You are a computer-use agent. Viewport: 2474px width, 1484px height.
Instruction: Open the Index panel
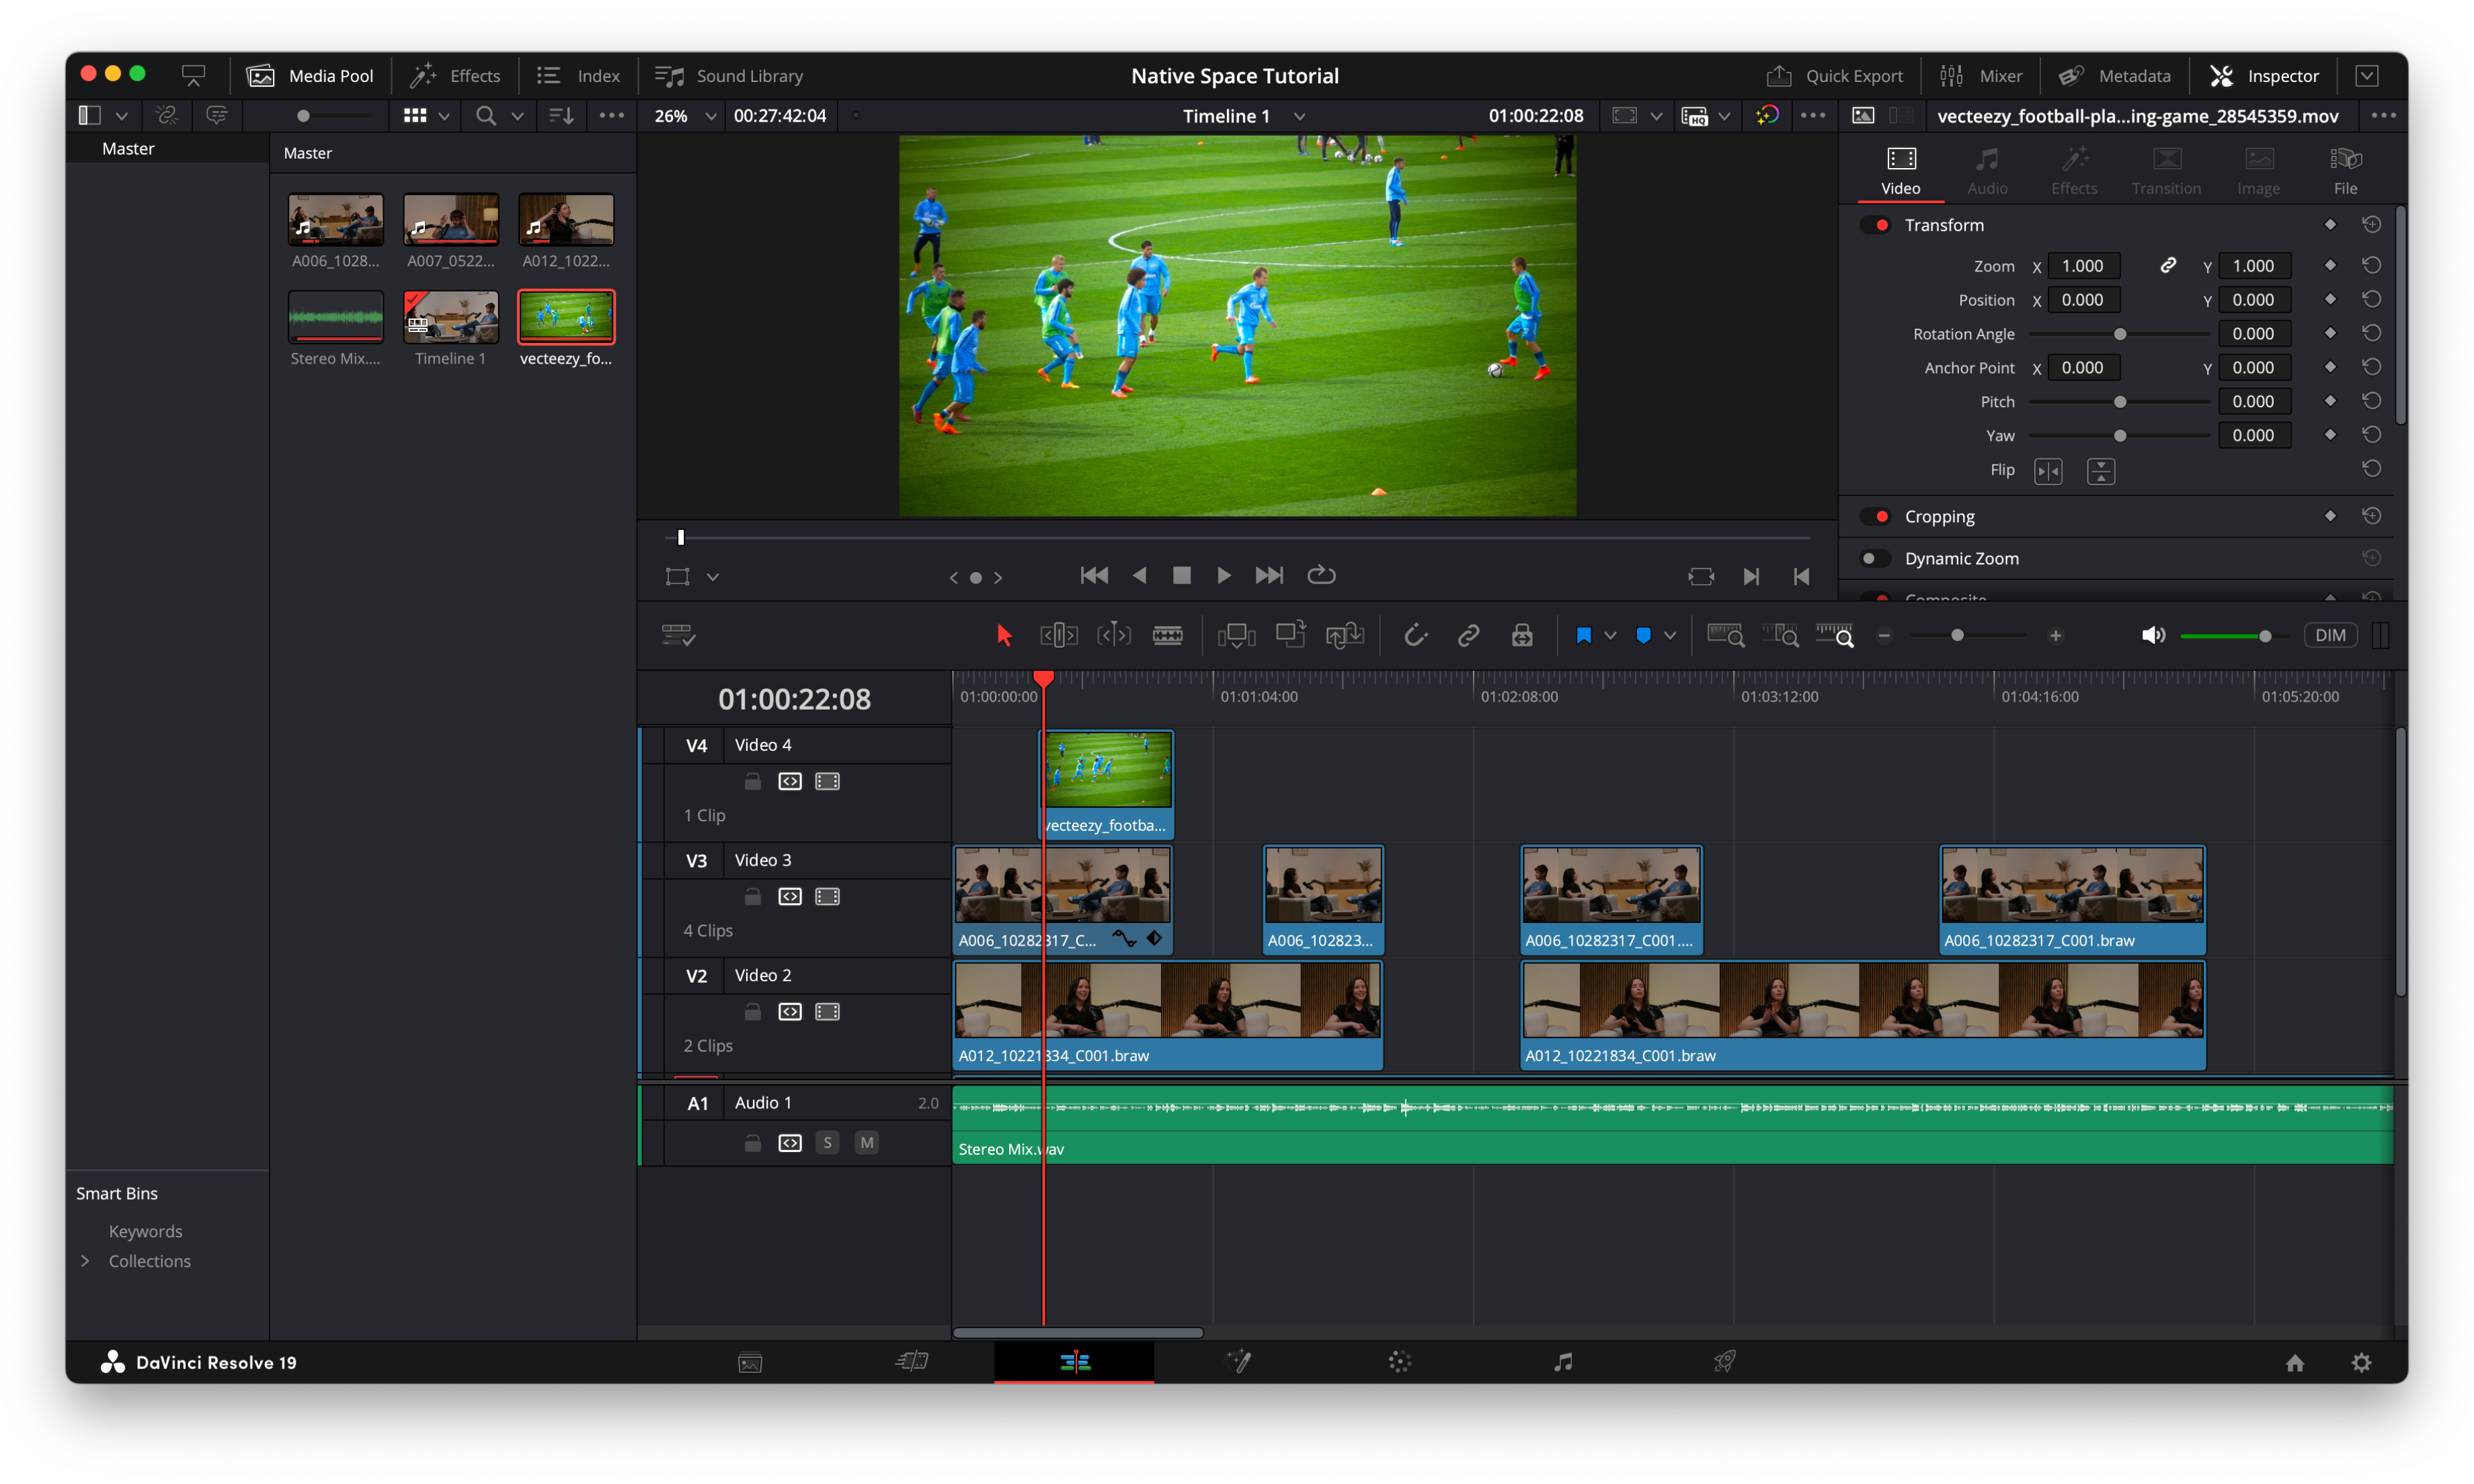pyautogui.click(x=578, y=75)
